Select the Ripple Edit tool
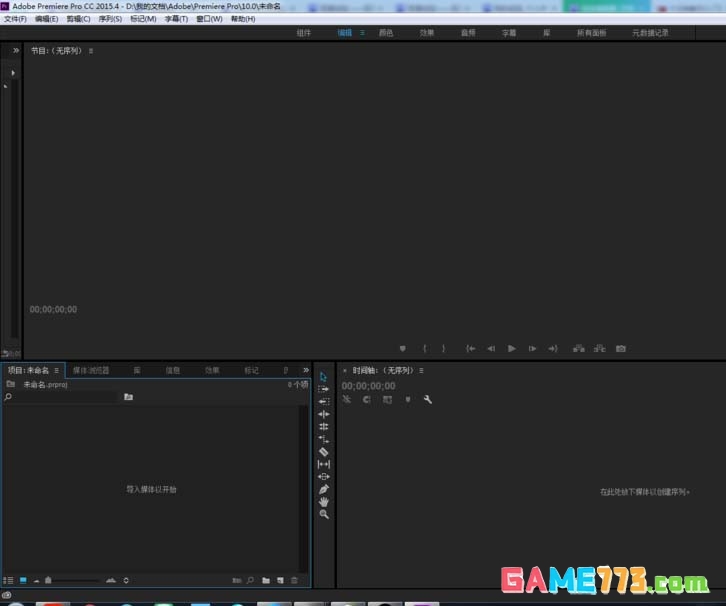726x606 pixels. pos(324,414)
